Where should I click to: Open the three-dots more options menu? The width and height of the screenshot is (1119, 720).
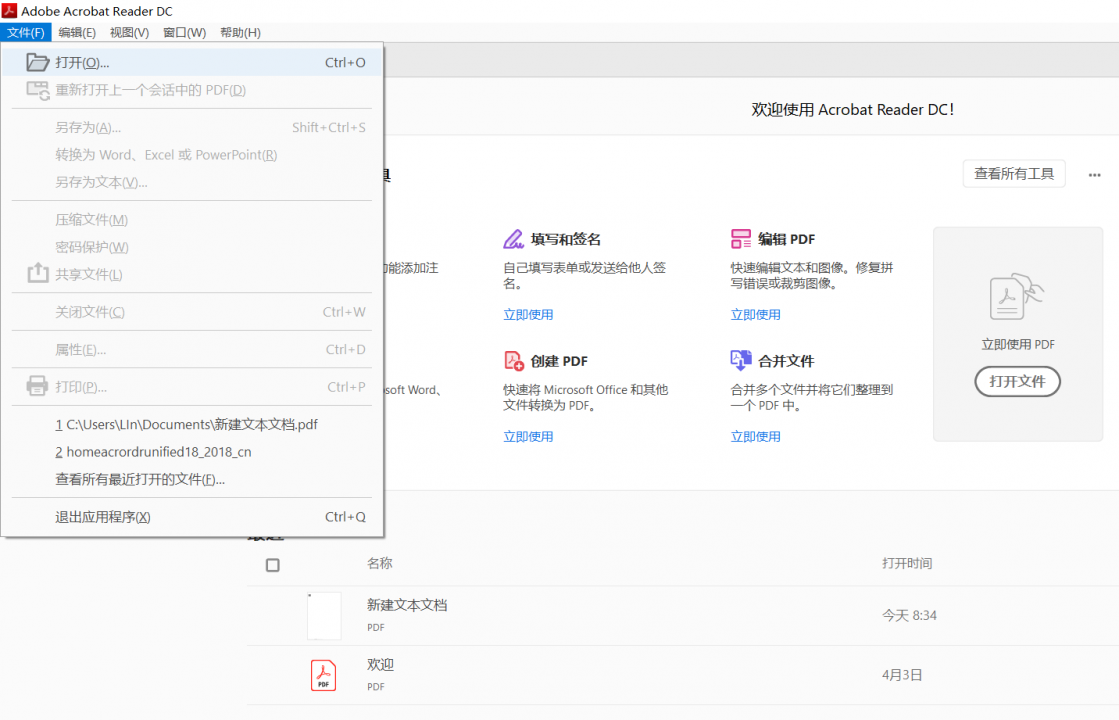tap(1094, 175)
